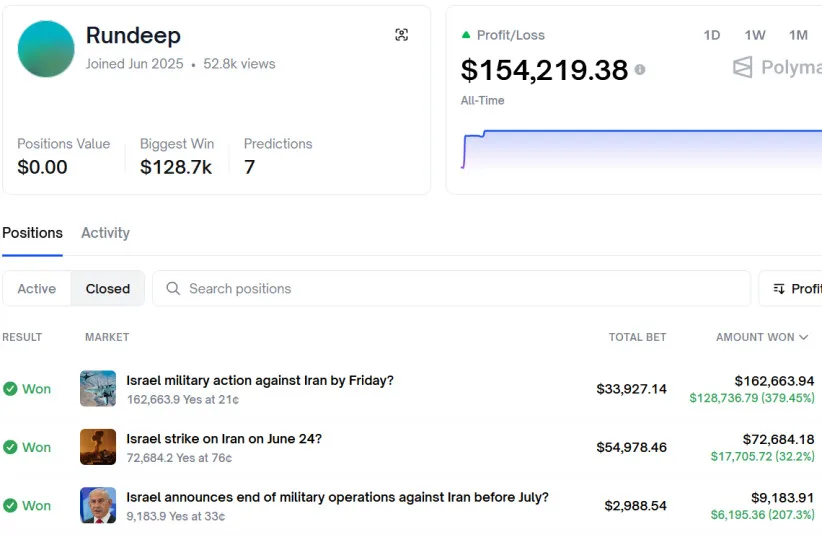Switch to the Positions tab

coord(32,233)
